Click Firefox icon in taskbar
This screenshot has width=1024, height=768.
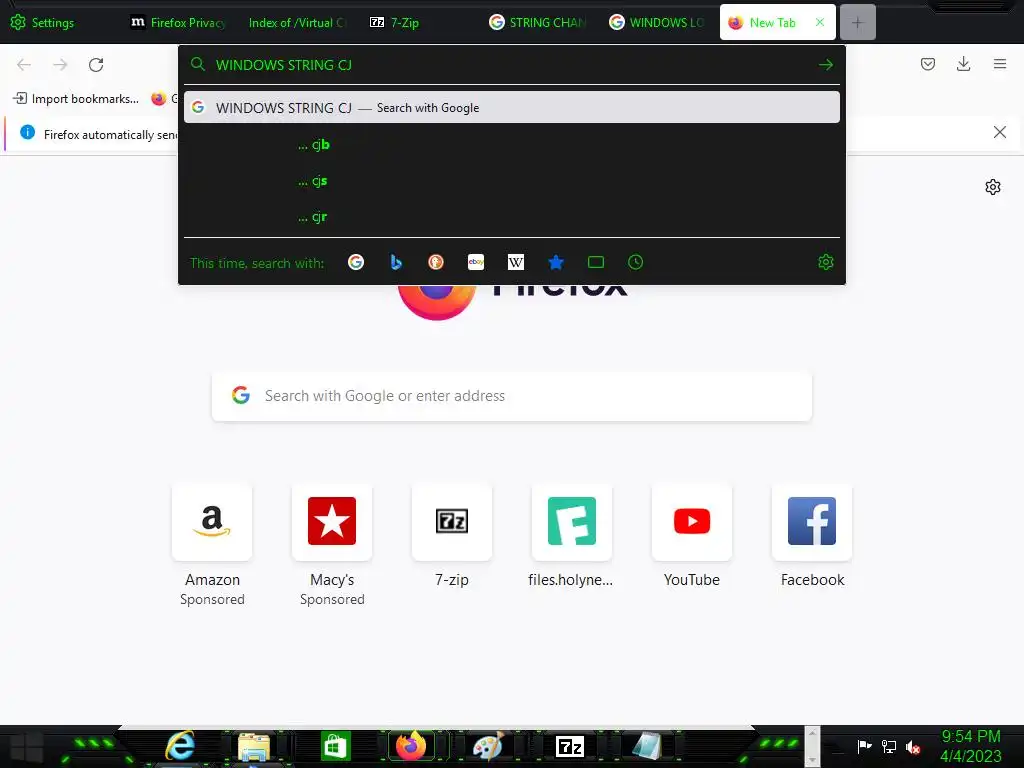click(411, 746)
